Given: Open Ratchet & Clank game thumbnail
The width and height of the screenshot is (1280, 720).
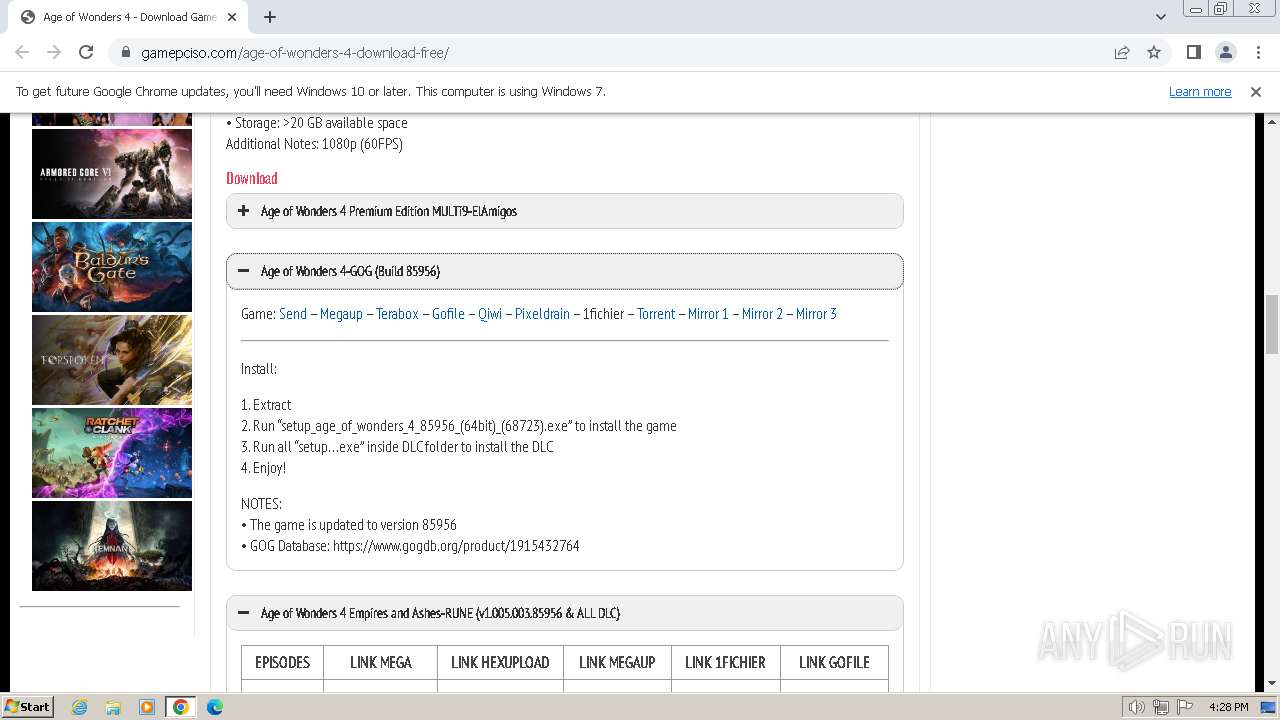Looking at the screenshot, I should 112,453.
